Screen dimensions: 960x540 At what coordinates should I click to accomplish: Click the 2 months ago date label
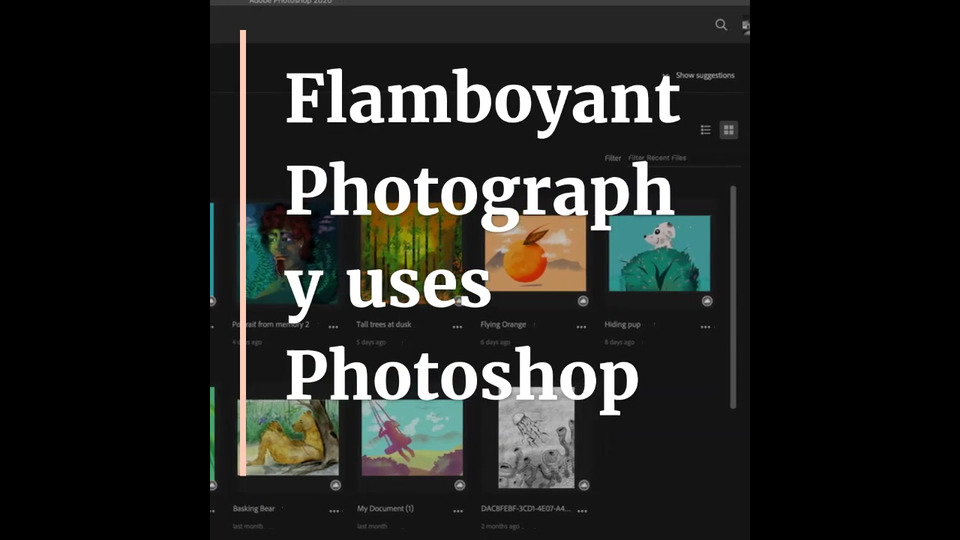(500, 526)
